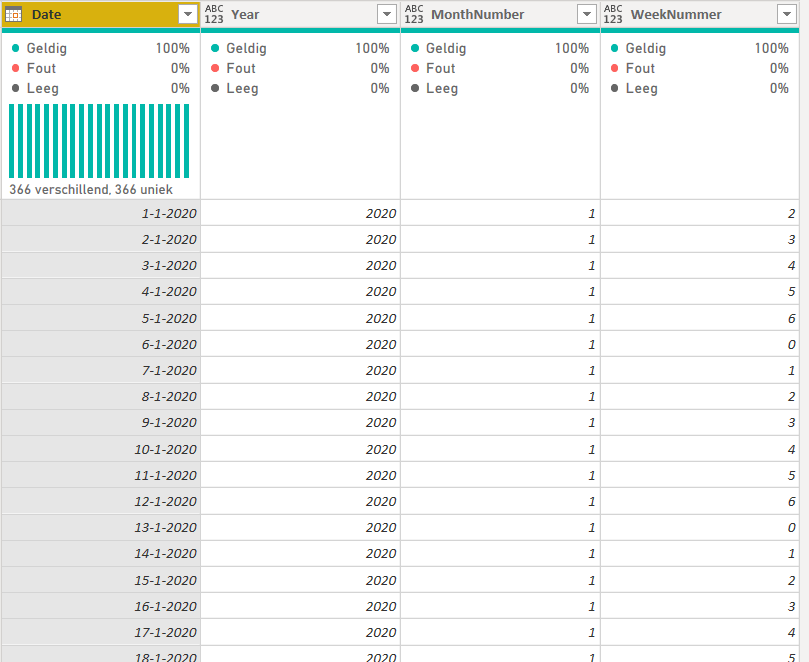
Task: Open the MonthNumber column filter dropdown
Action: pos(587,14)
